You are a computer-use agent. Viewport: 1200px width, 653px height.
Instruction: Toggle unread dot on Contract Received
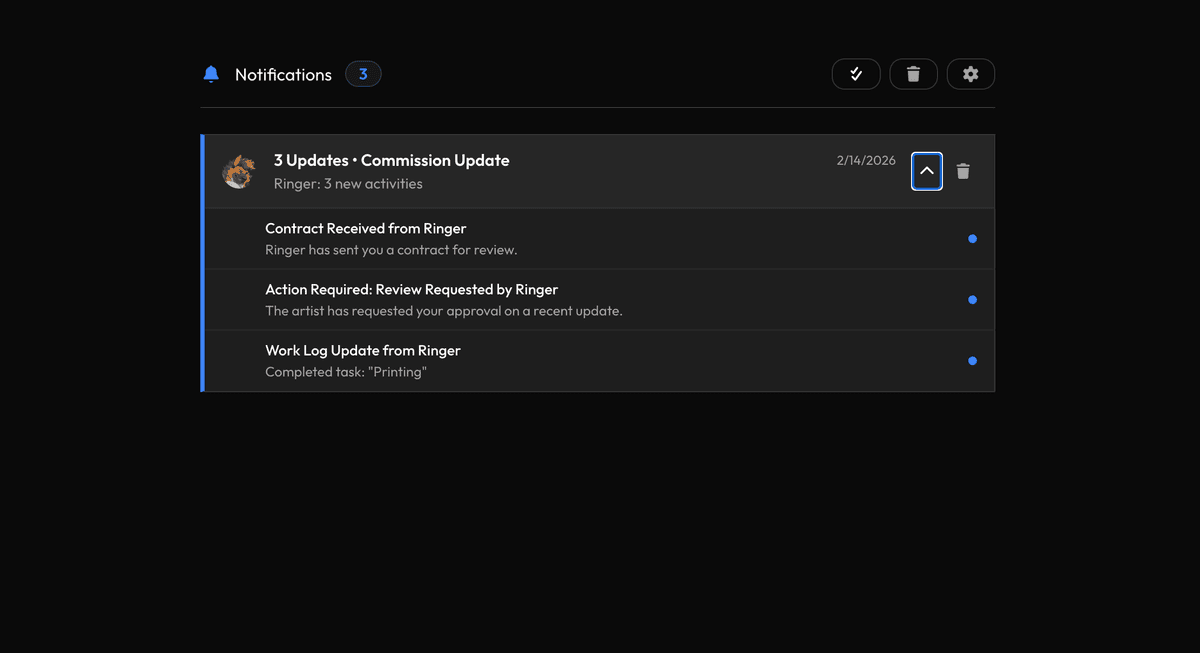tap(972, 239)
